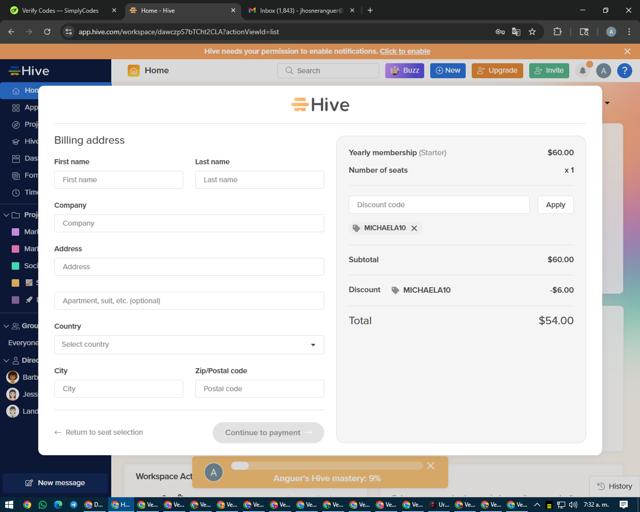Screen dimensions: 640x512
Task: Switch to the Gmail Inbox tab
Action: [300, 11]
